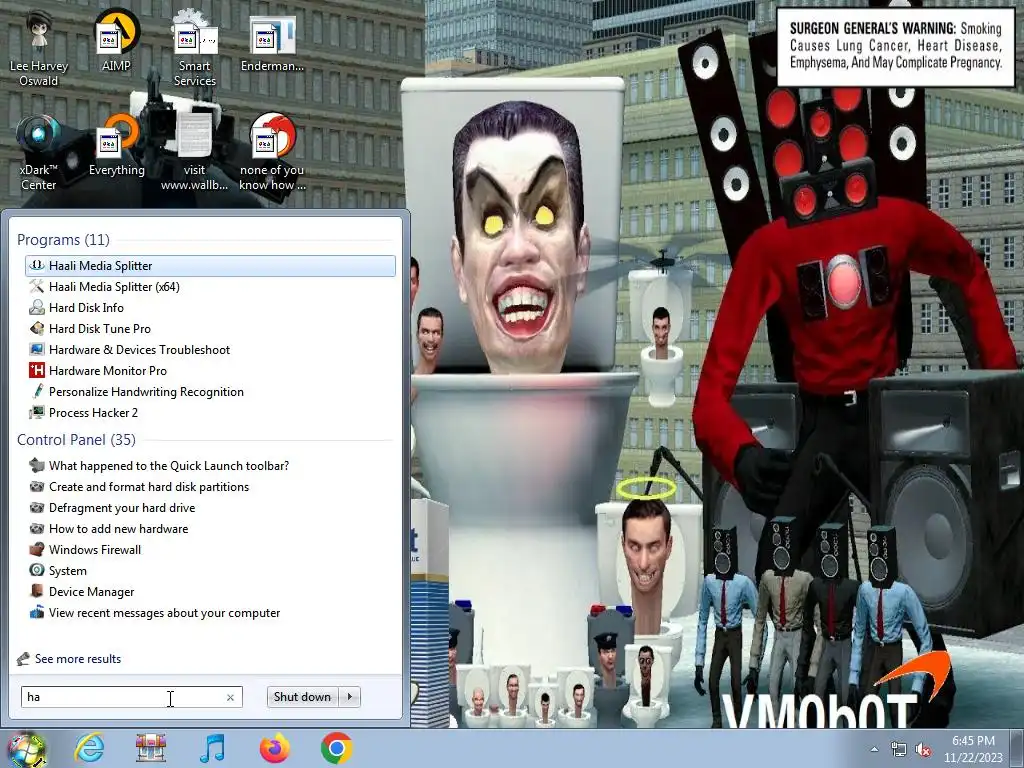
Task: Open Device Manager from results
Action: point(210,592)
